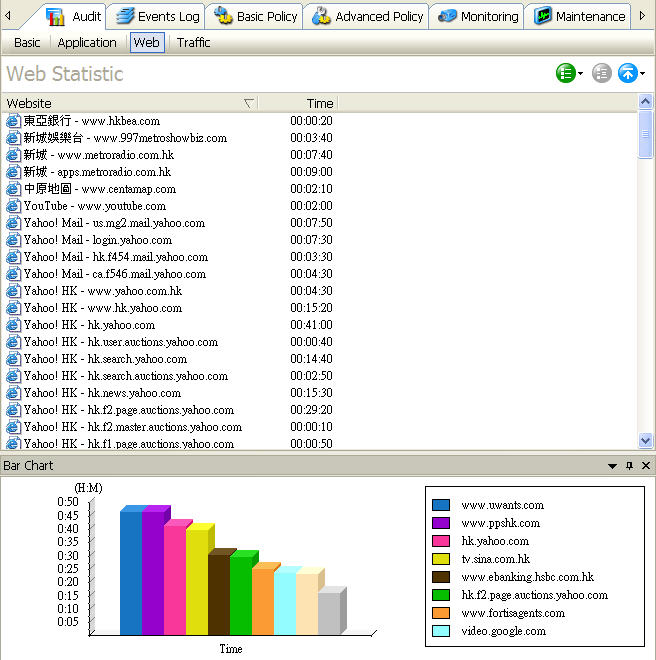
Task: Click the page icon for hk.search.auctions.yahoo.com
Action: [13, 376]
